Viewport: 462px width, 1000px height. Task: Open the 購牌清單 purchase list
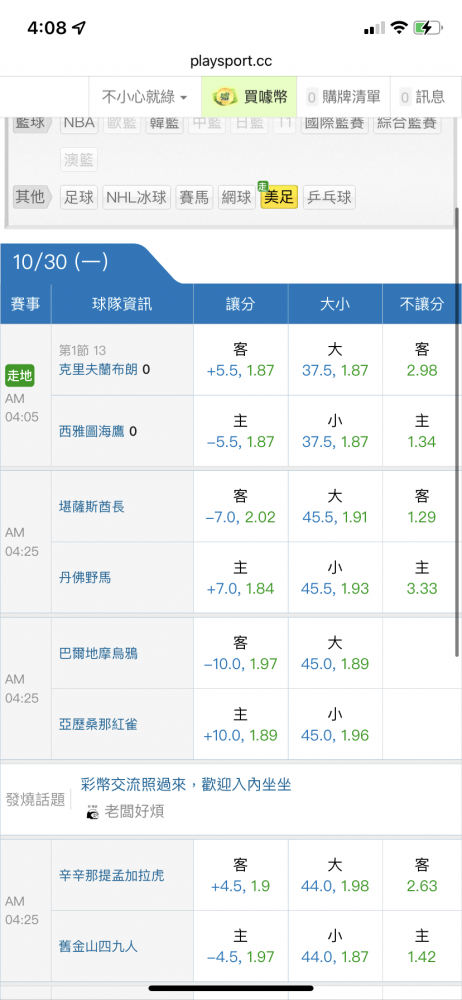pyautogui.click(x=344, y=97)
